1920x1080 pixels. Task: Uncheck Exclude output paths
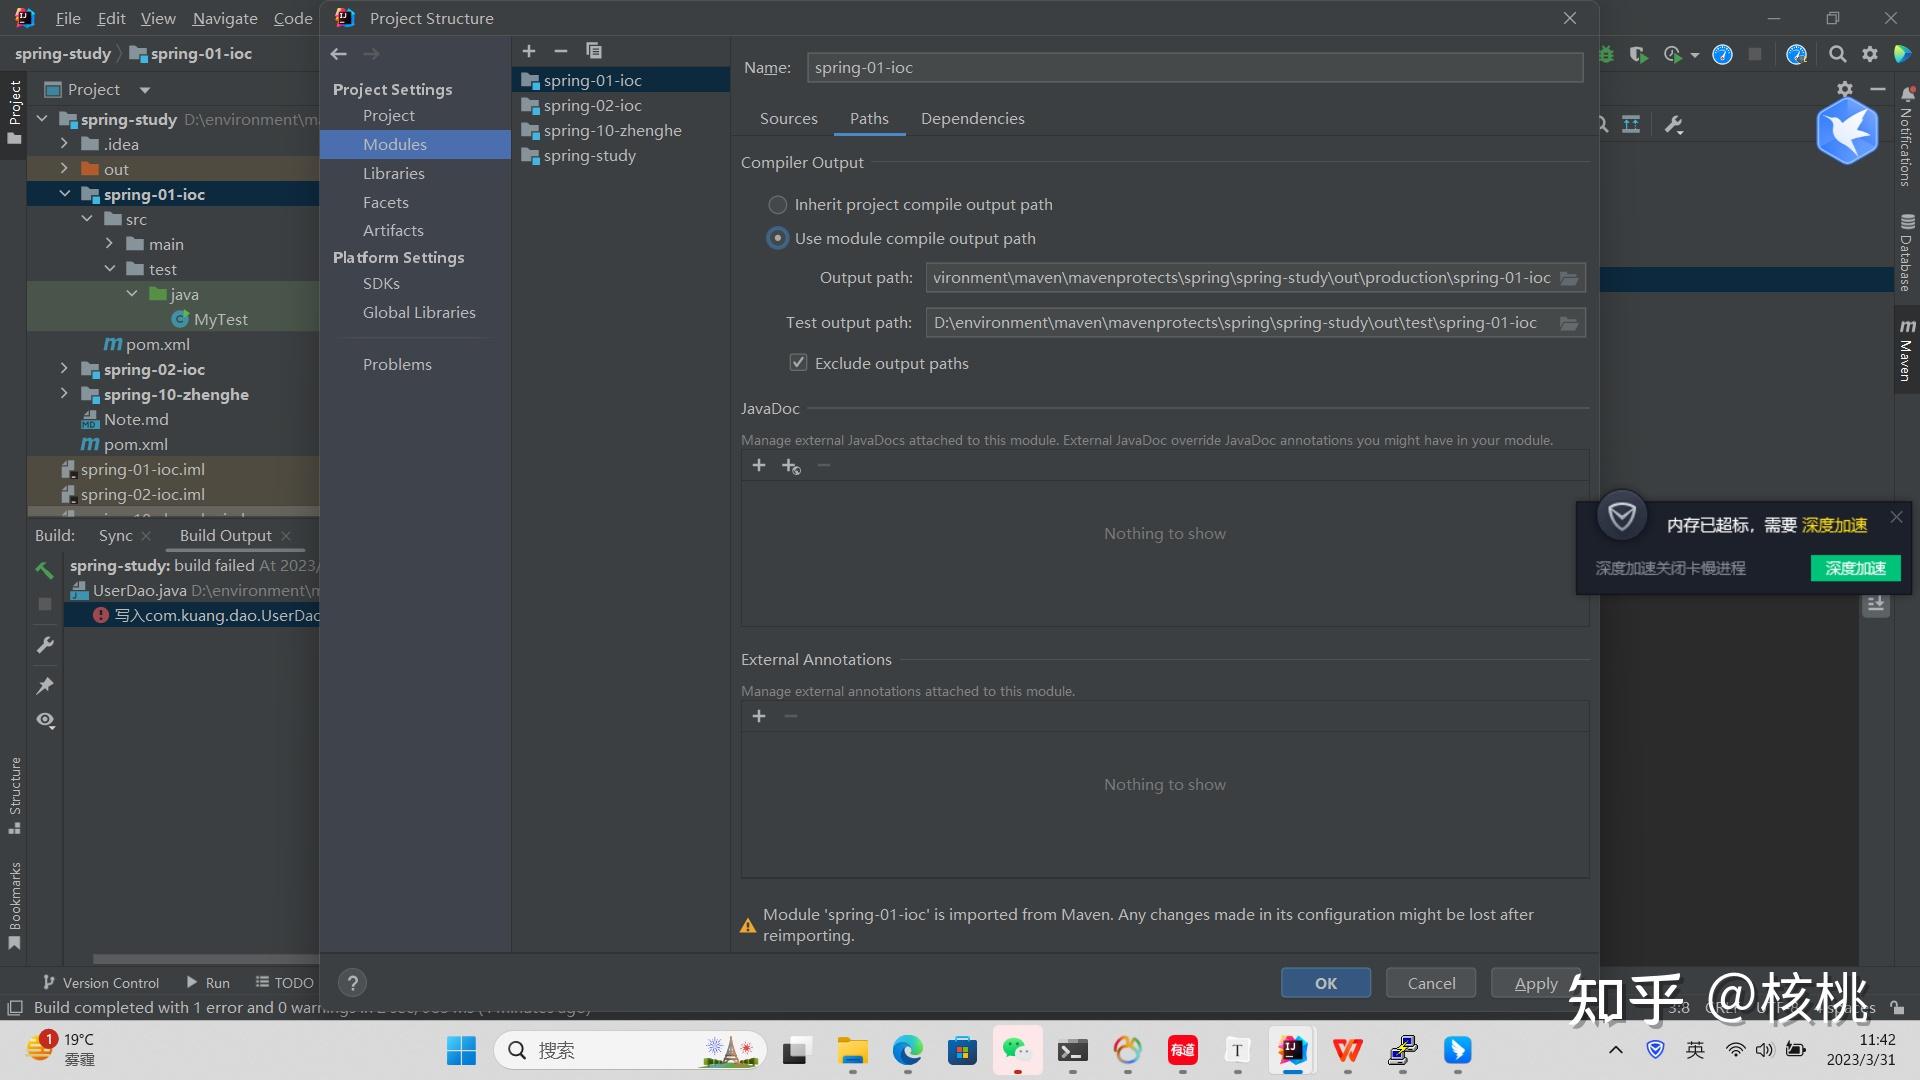pyautogui.click(x=798, y=362)
